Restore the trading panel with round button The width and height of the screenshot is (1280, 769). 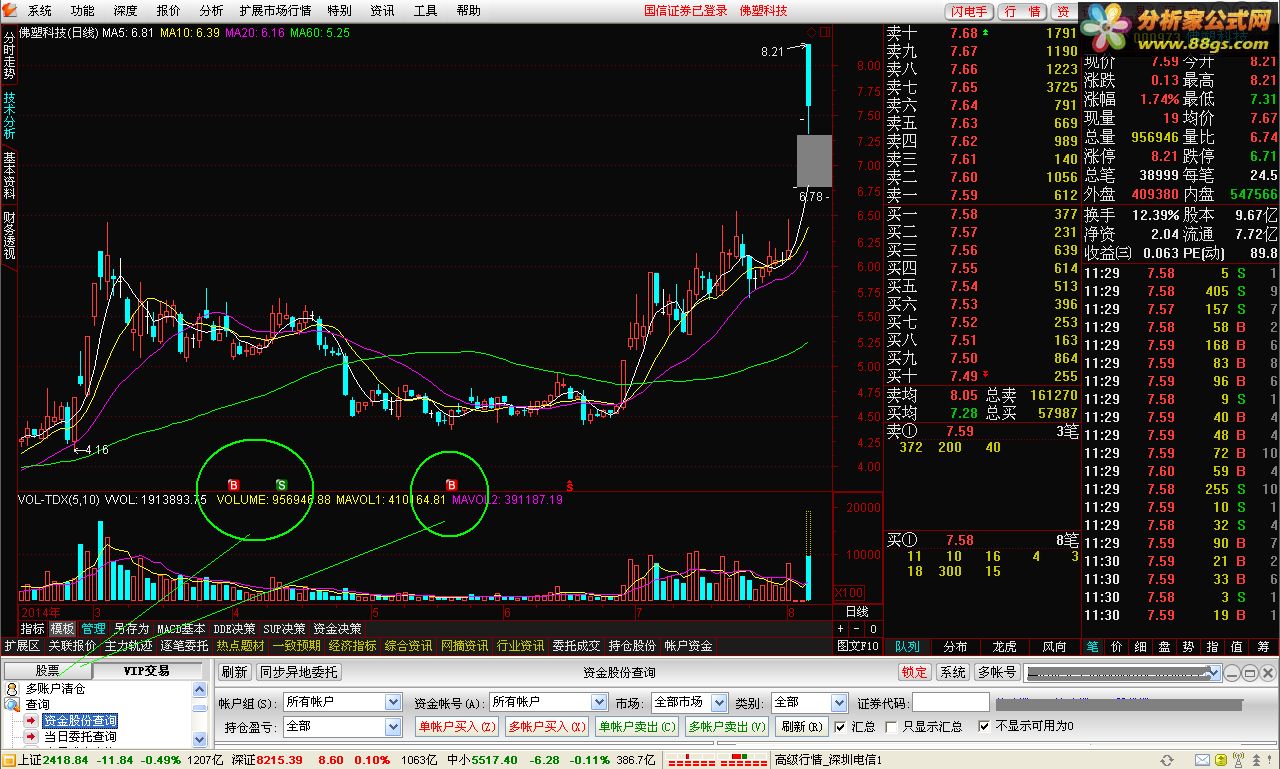(1250, 673)
